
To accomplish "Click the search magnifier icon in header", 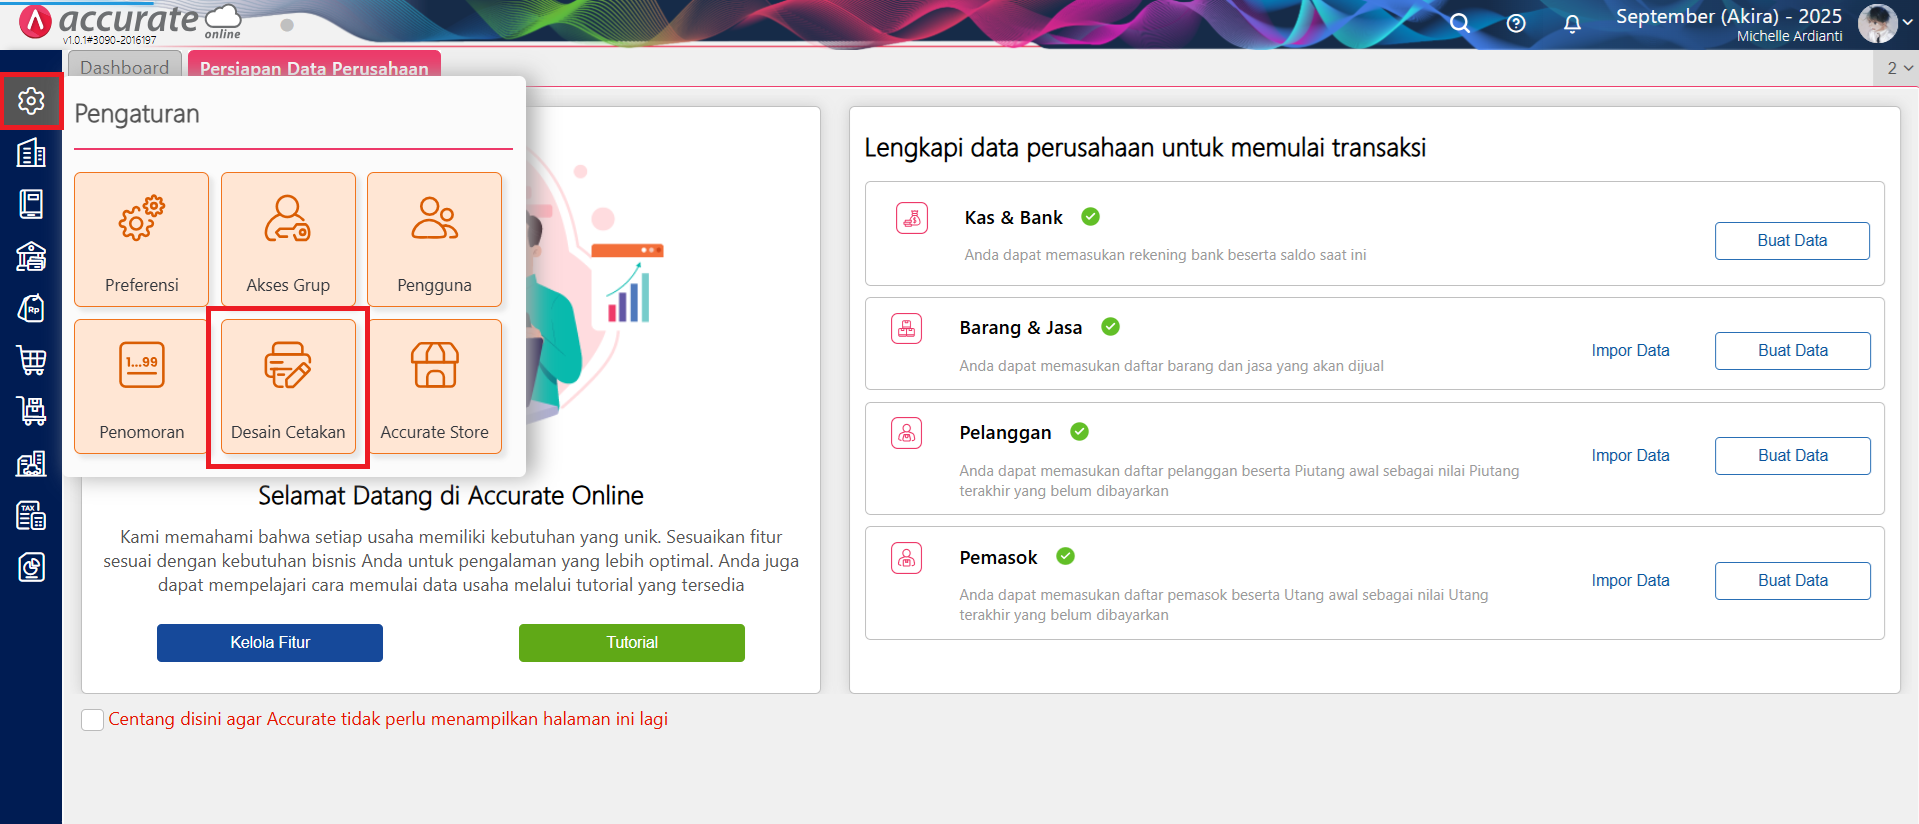I will (1460, 23).
